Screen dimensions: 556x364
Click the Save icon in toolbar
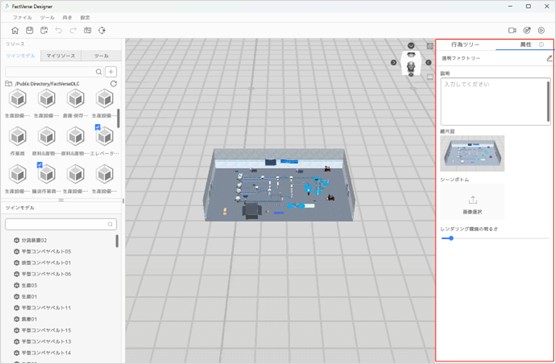tap(29, 30)
